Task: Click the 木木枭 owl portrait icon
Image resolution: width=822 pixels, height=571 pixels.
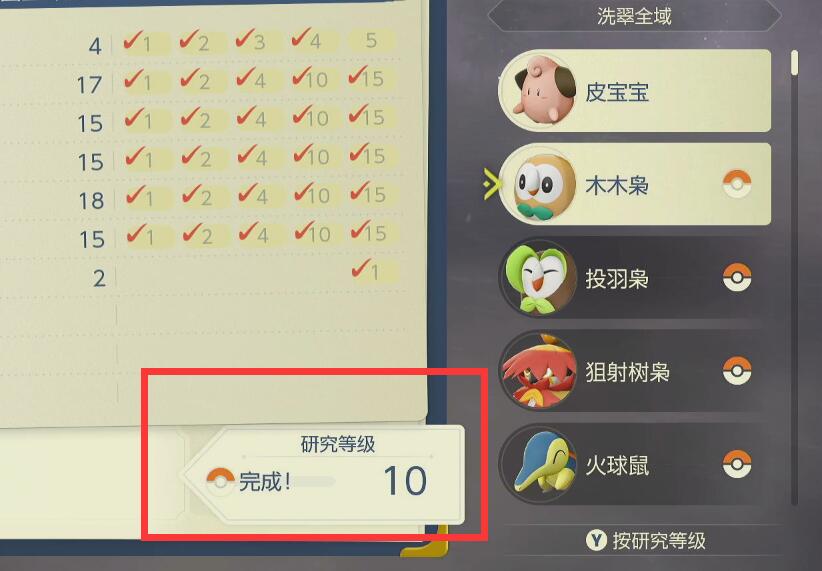Action: click(537, 185)
